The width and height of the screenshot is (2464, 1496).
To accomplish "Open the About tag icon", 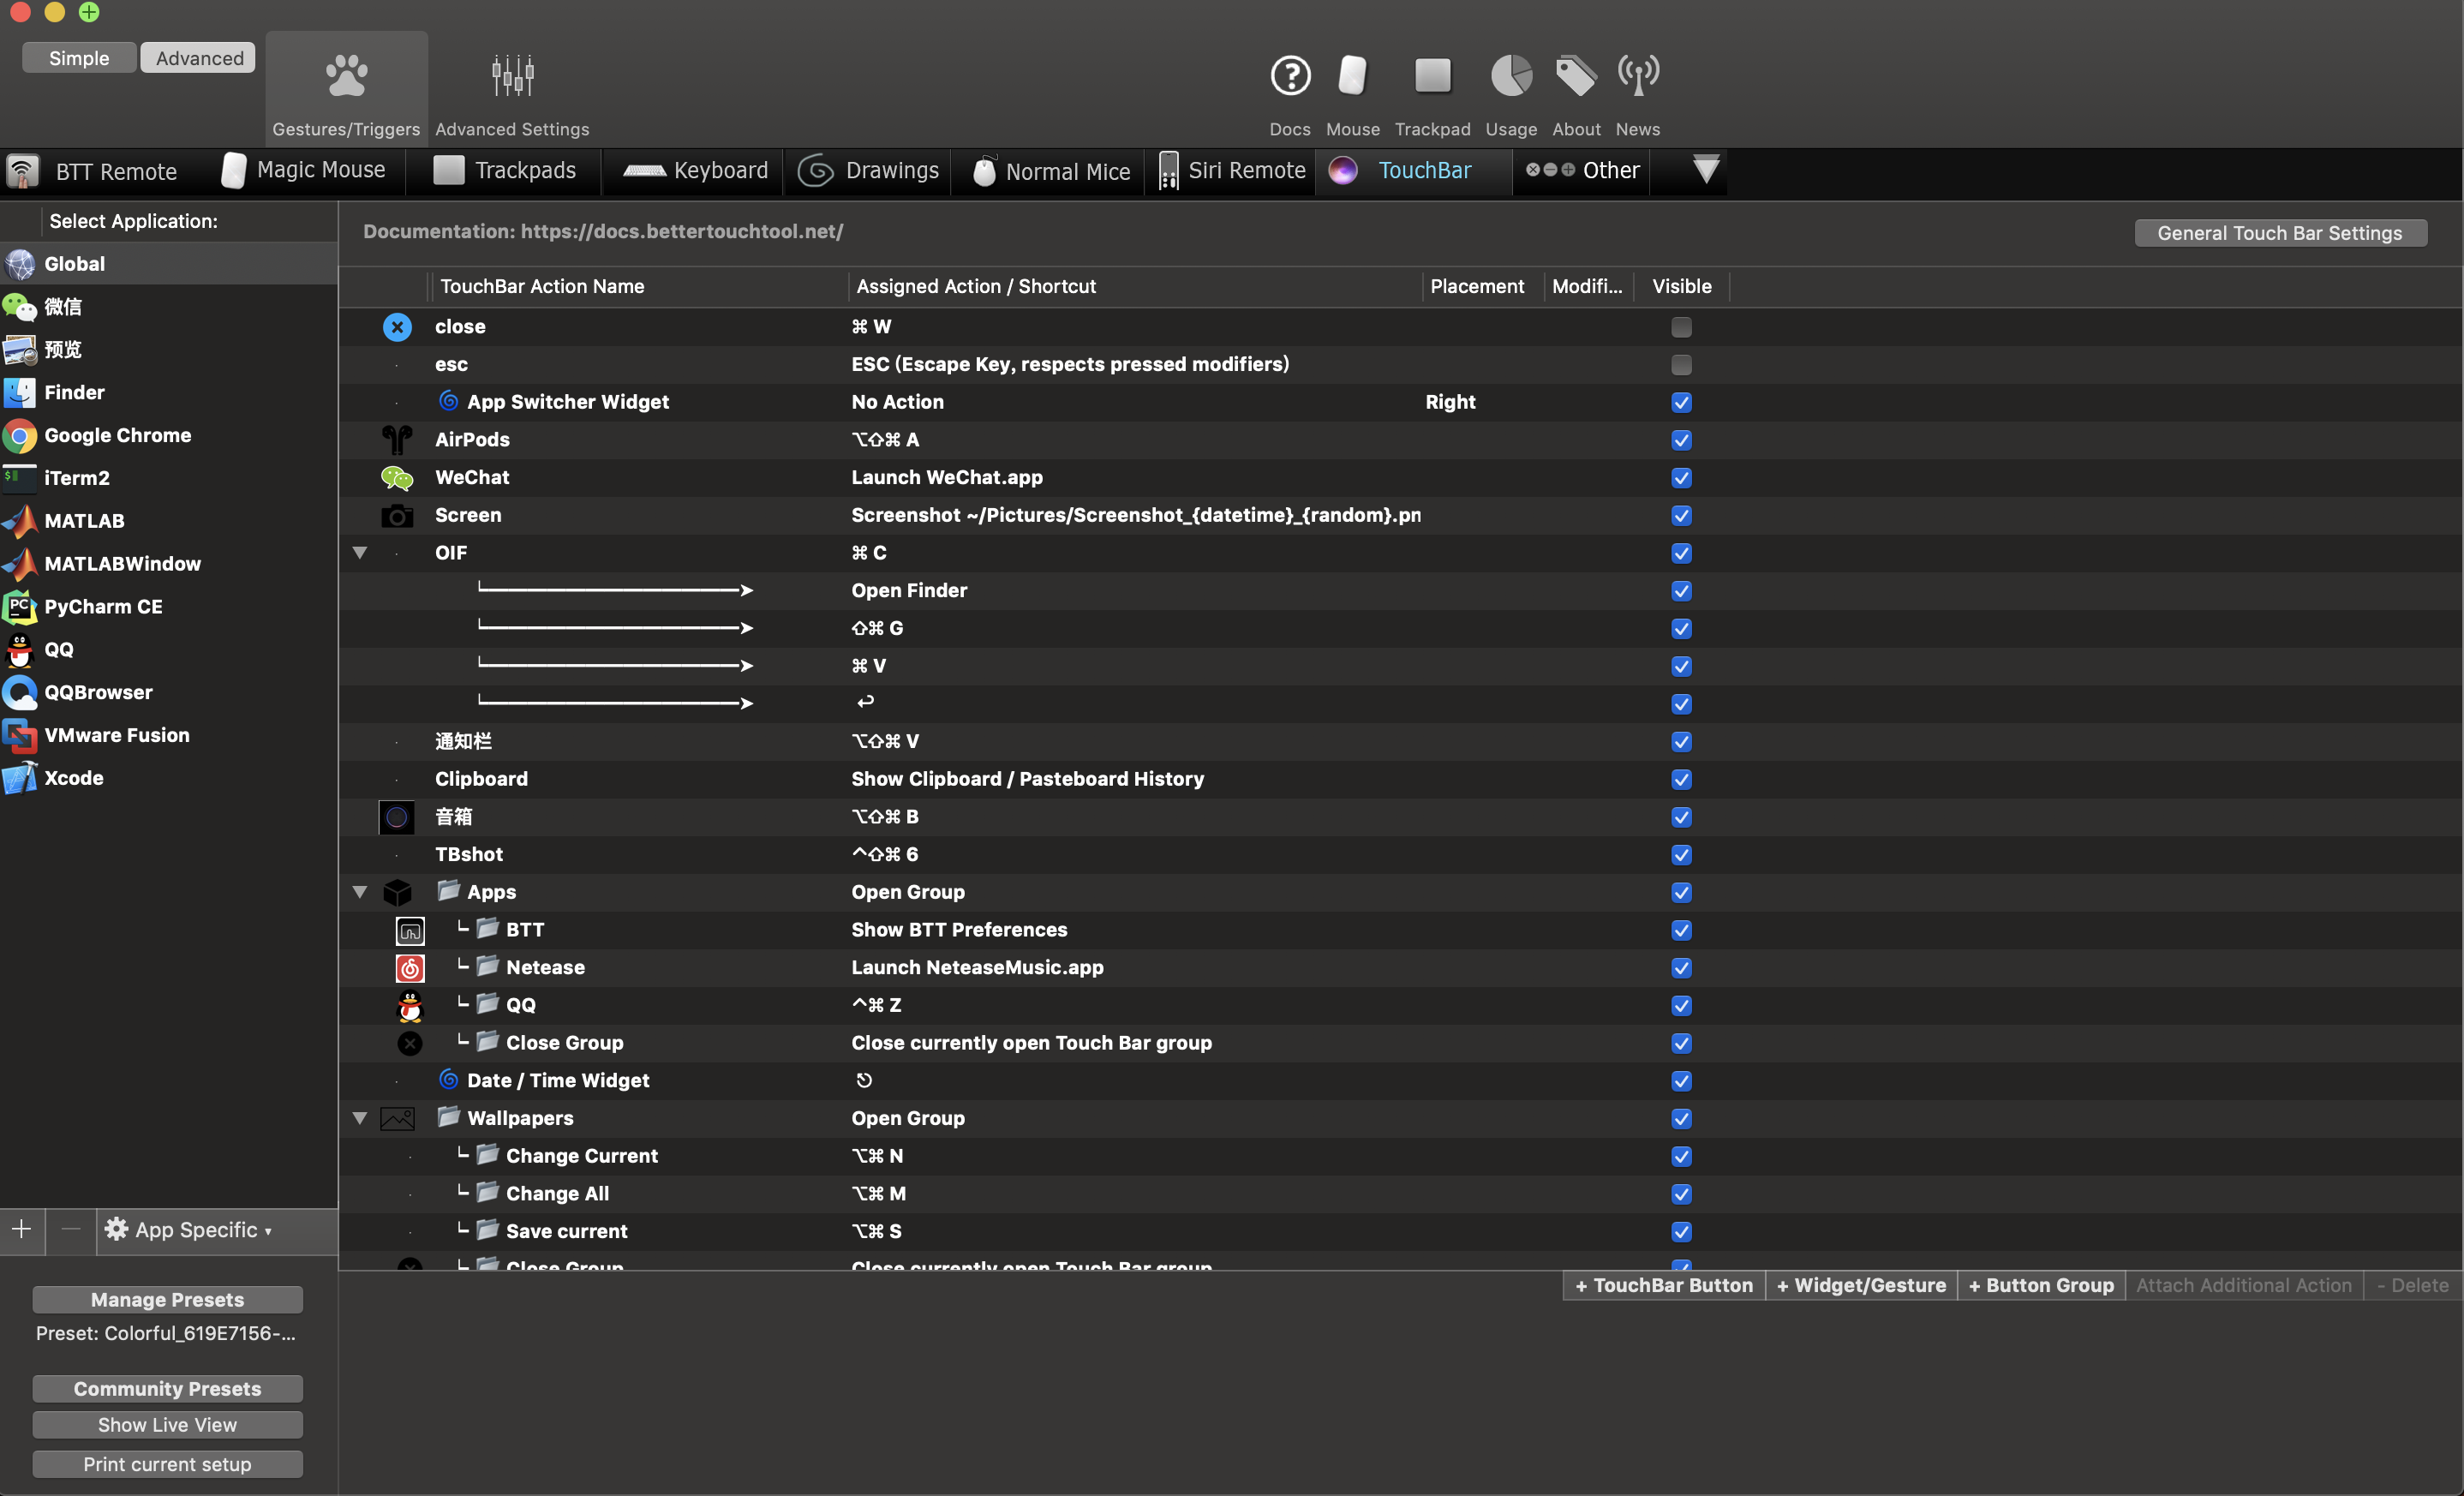I will pyautogui.click(x=1576, y=76).
